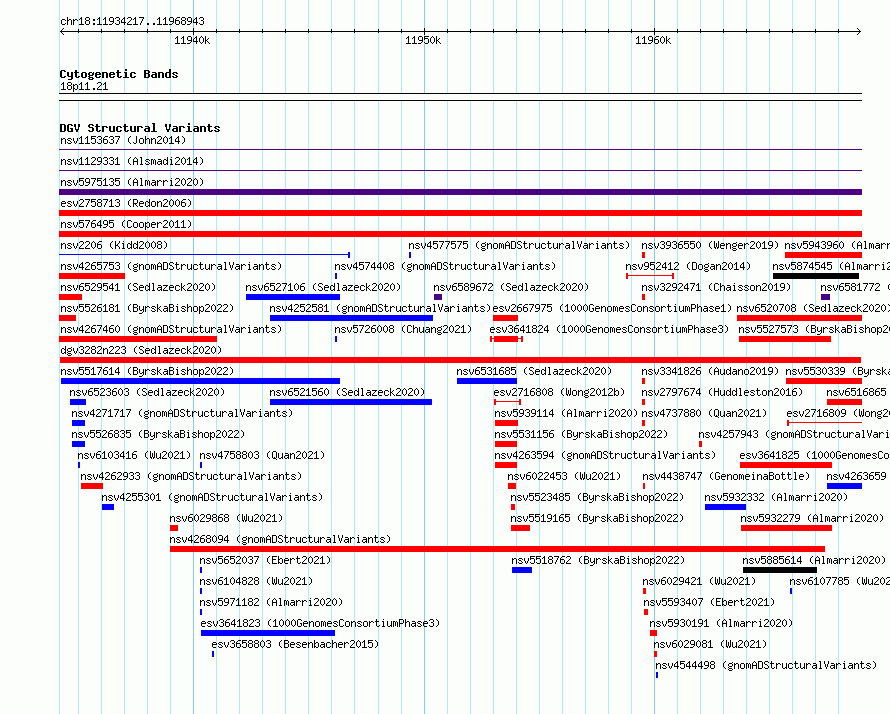This screenshot has width=890, height=714.
Task: Select nsv6589672 (Sedlazeck2020) label
Action: 511,287
